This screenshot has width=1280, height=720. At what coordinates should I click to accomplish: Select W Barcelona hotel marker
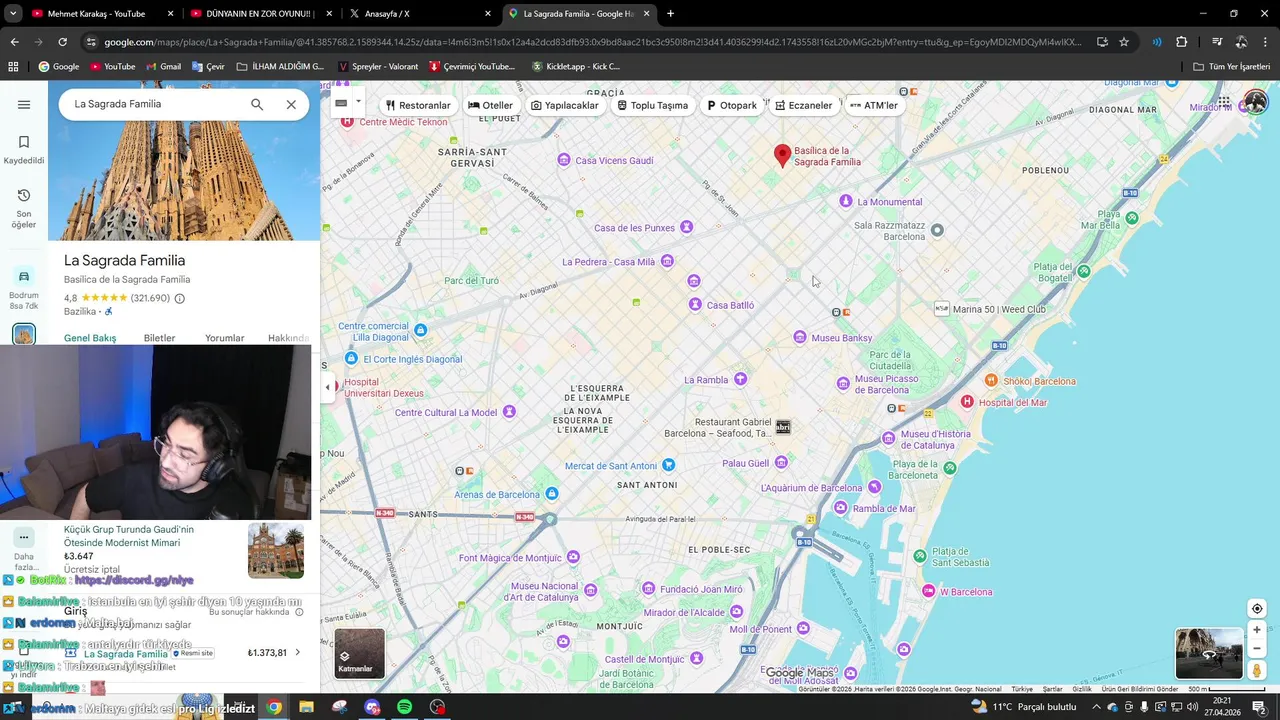pyautogui.click(x=929, y=591)
